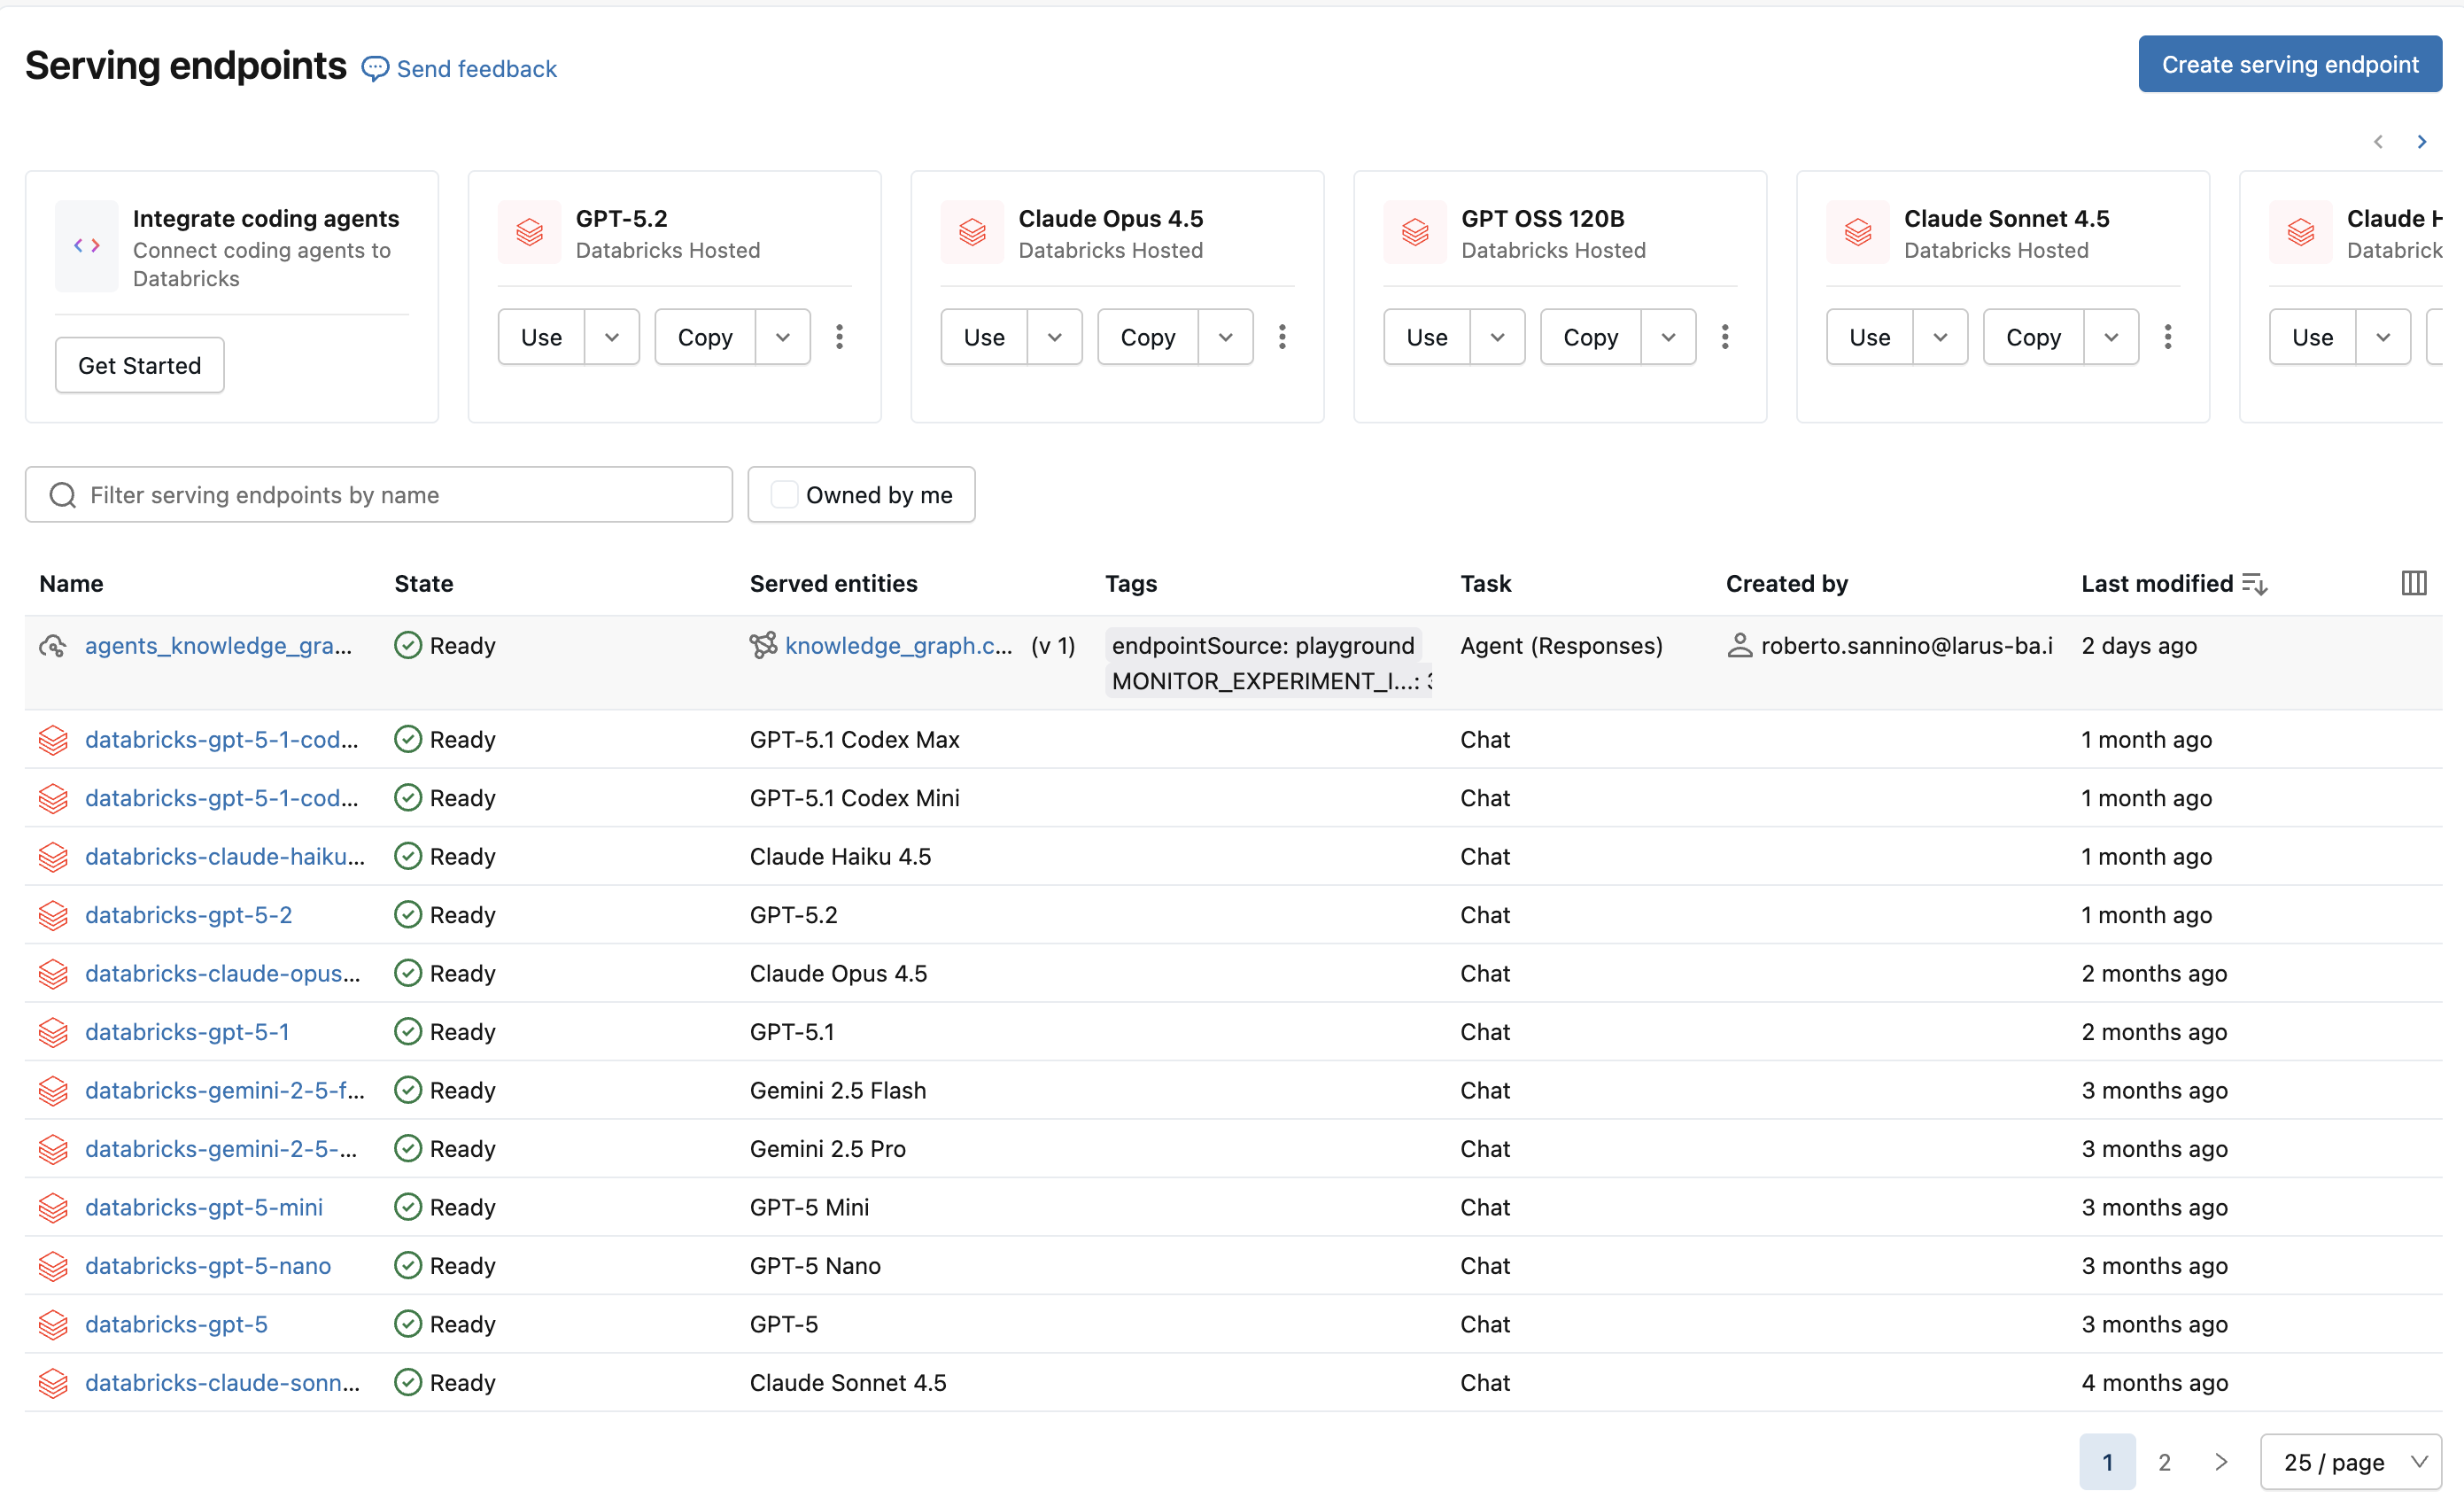Expand the Use dropdown arrow on GPT-5.2 card
2464x1499 pixels.
pyautogui.click(x=612, y=337)
